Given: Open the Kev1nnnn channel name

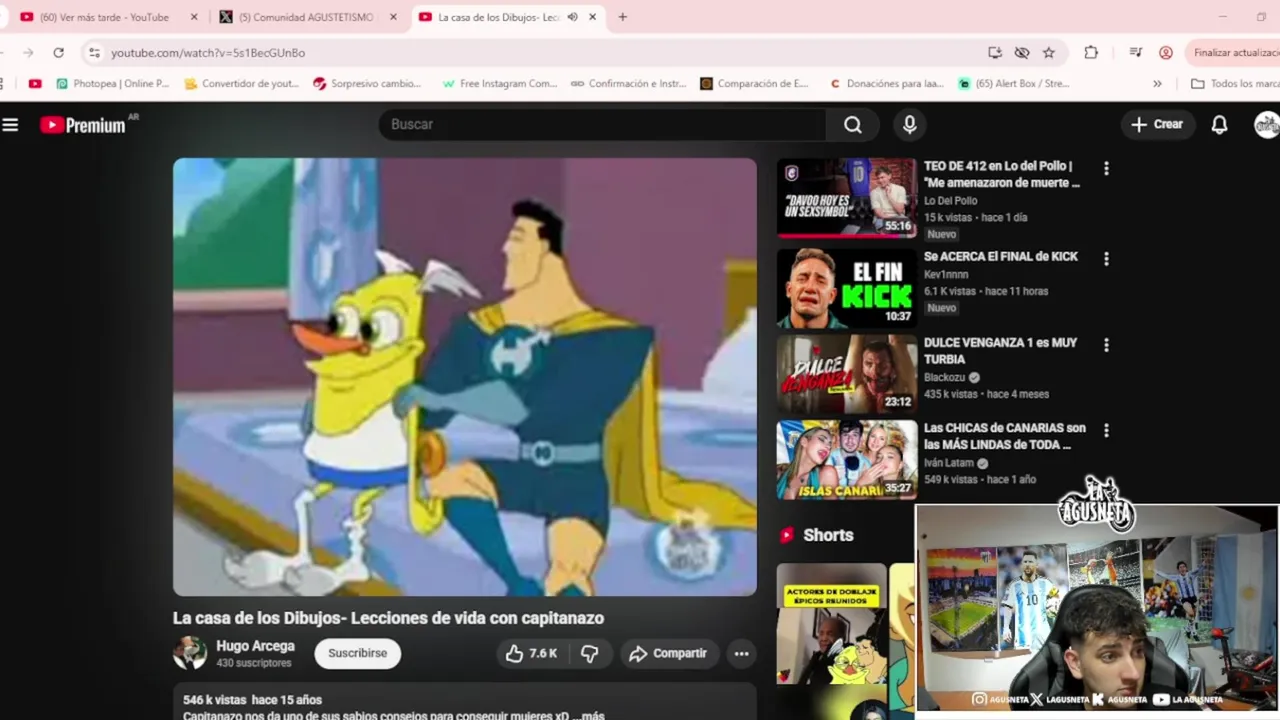Looking at the screenshot, I should point(946,274).
